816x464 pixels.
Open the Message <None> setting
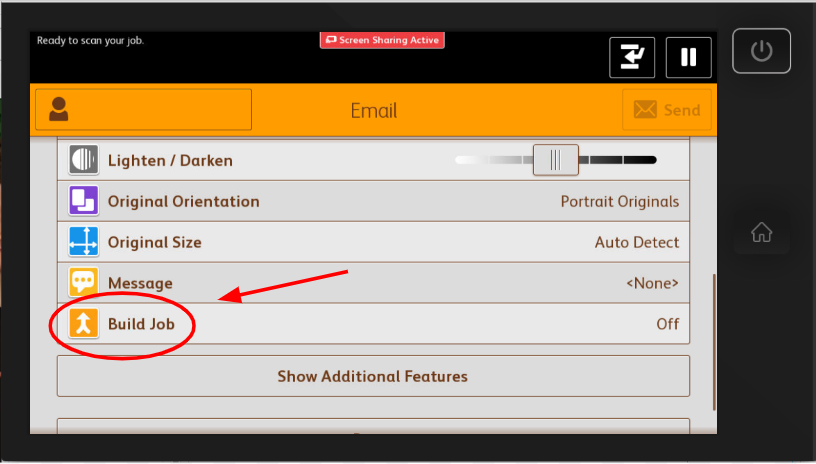(652, 283)
